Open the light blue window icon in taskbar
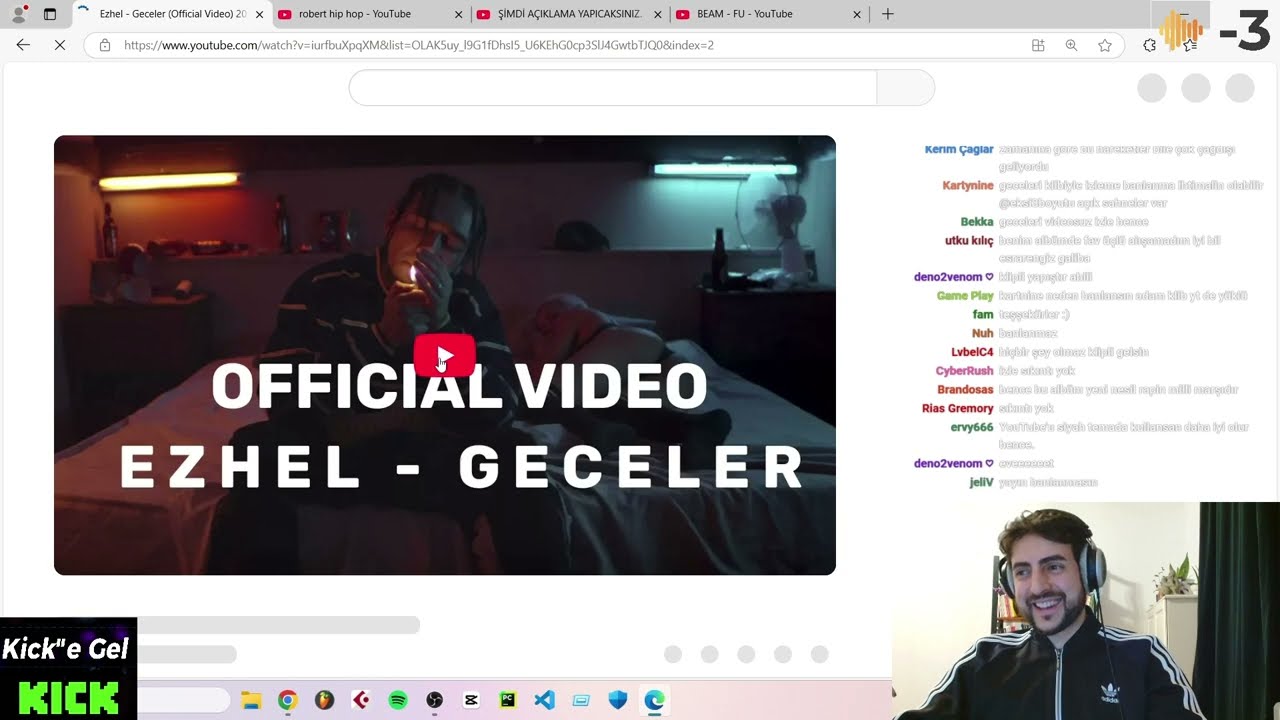Screen dimensions: 1280x720 tap(581, 700)
